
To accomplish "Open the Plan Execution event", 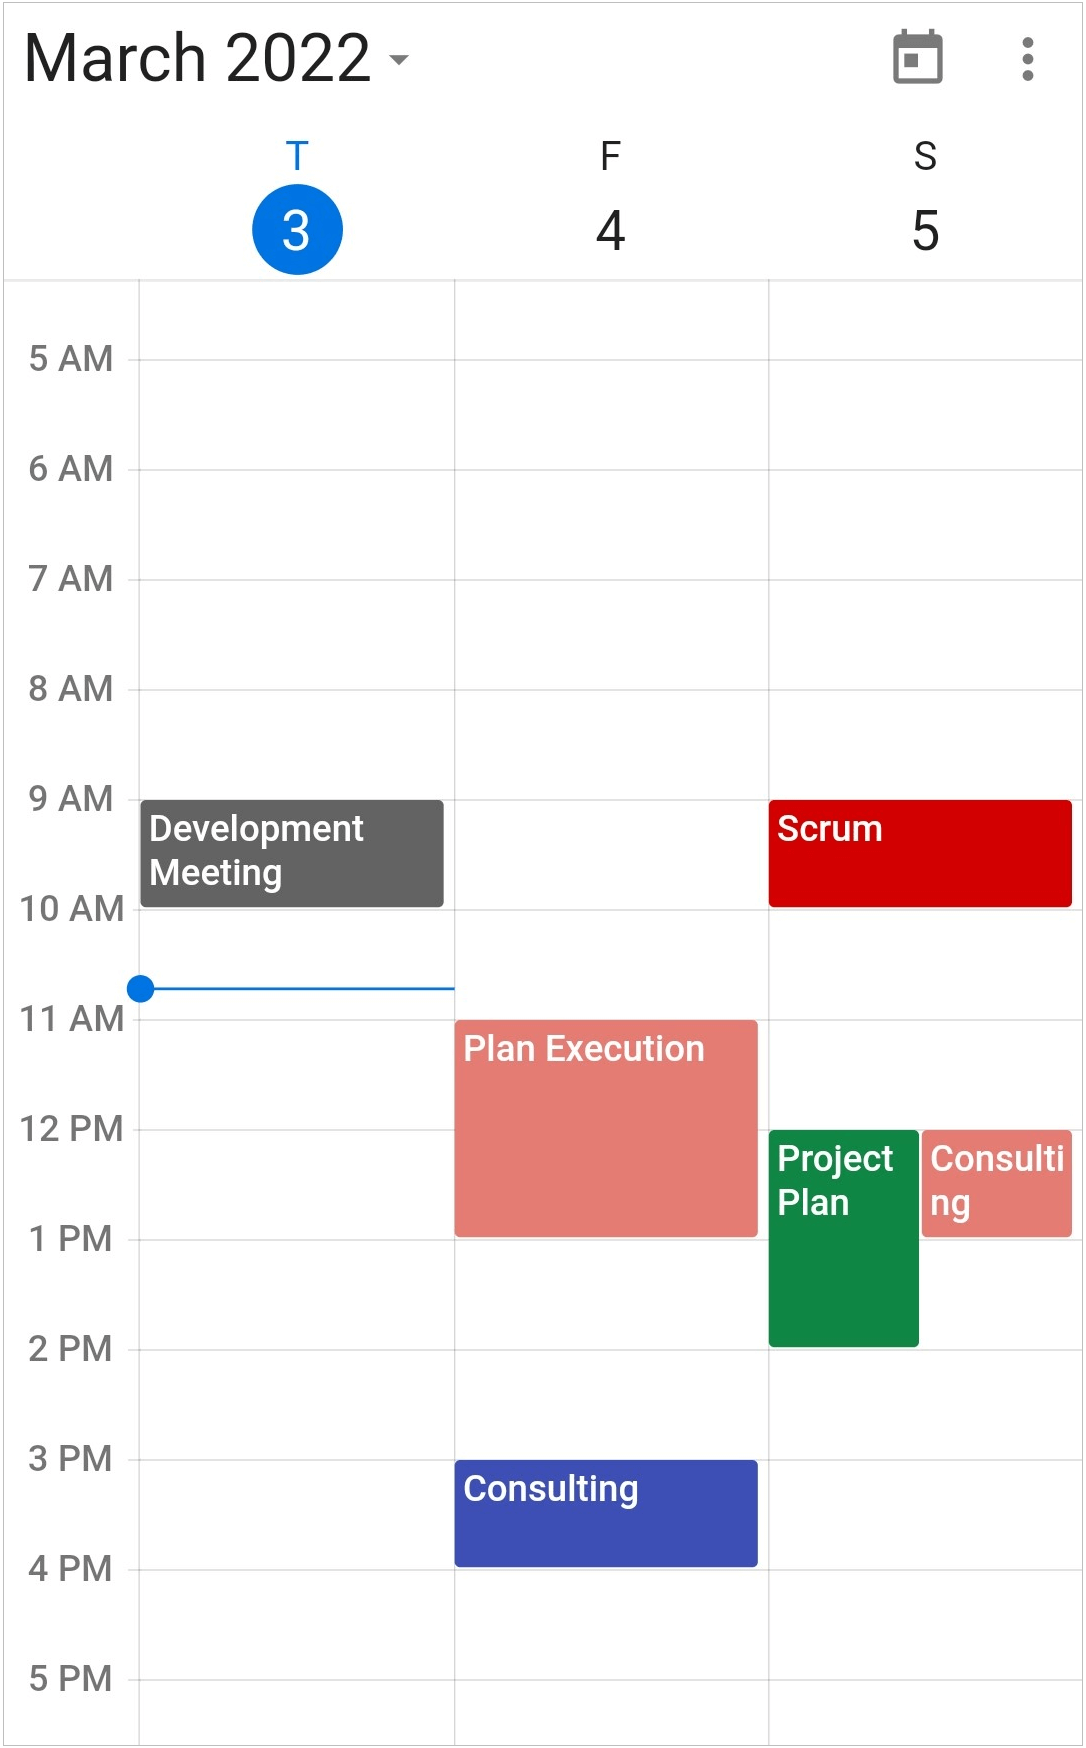I will tap(606, 1128).
